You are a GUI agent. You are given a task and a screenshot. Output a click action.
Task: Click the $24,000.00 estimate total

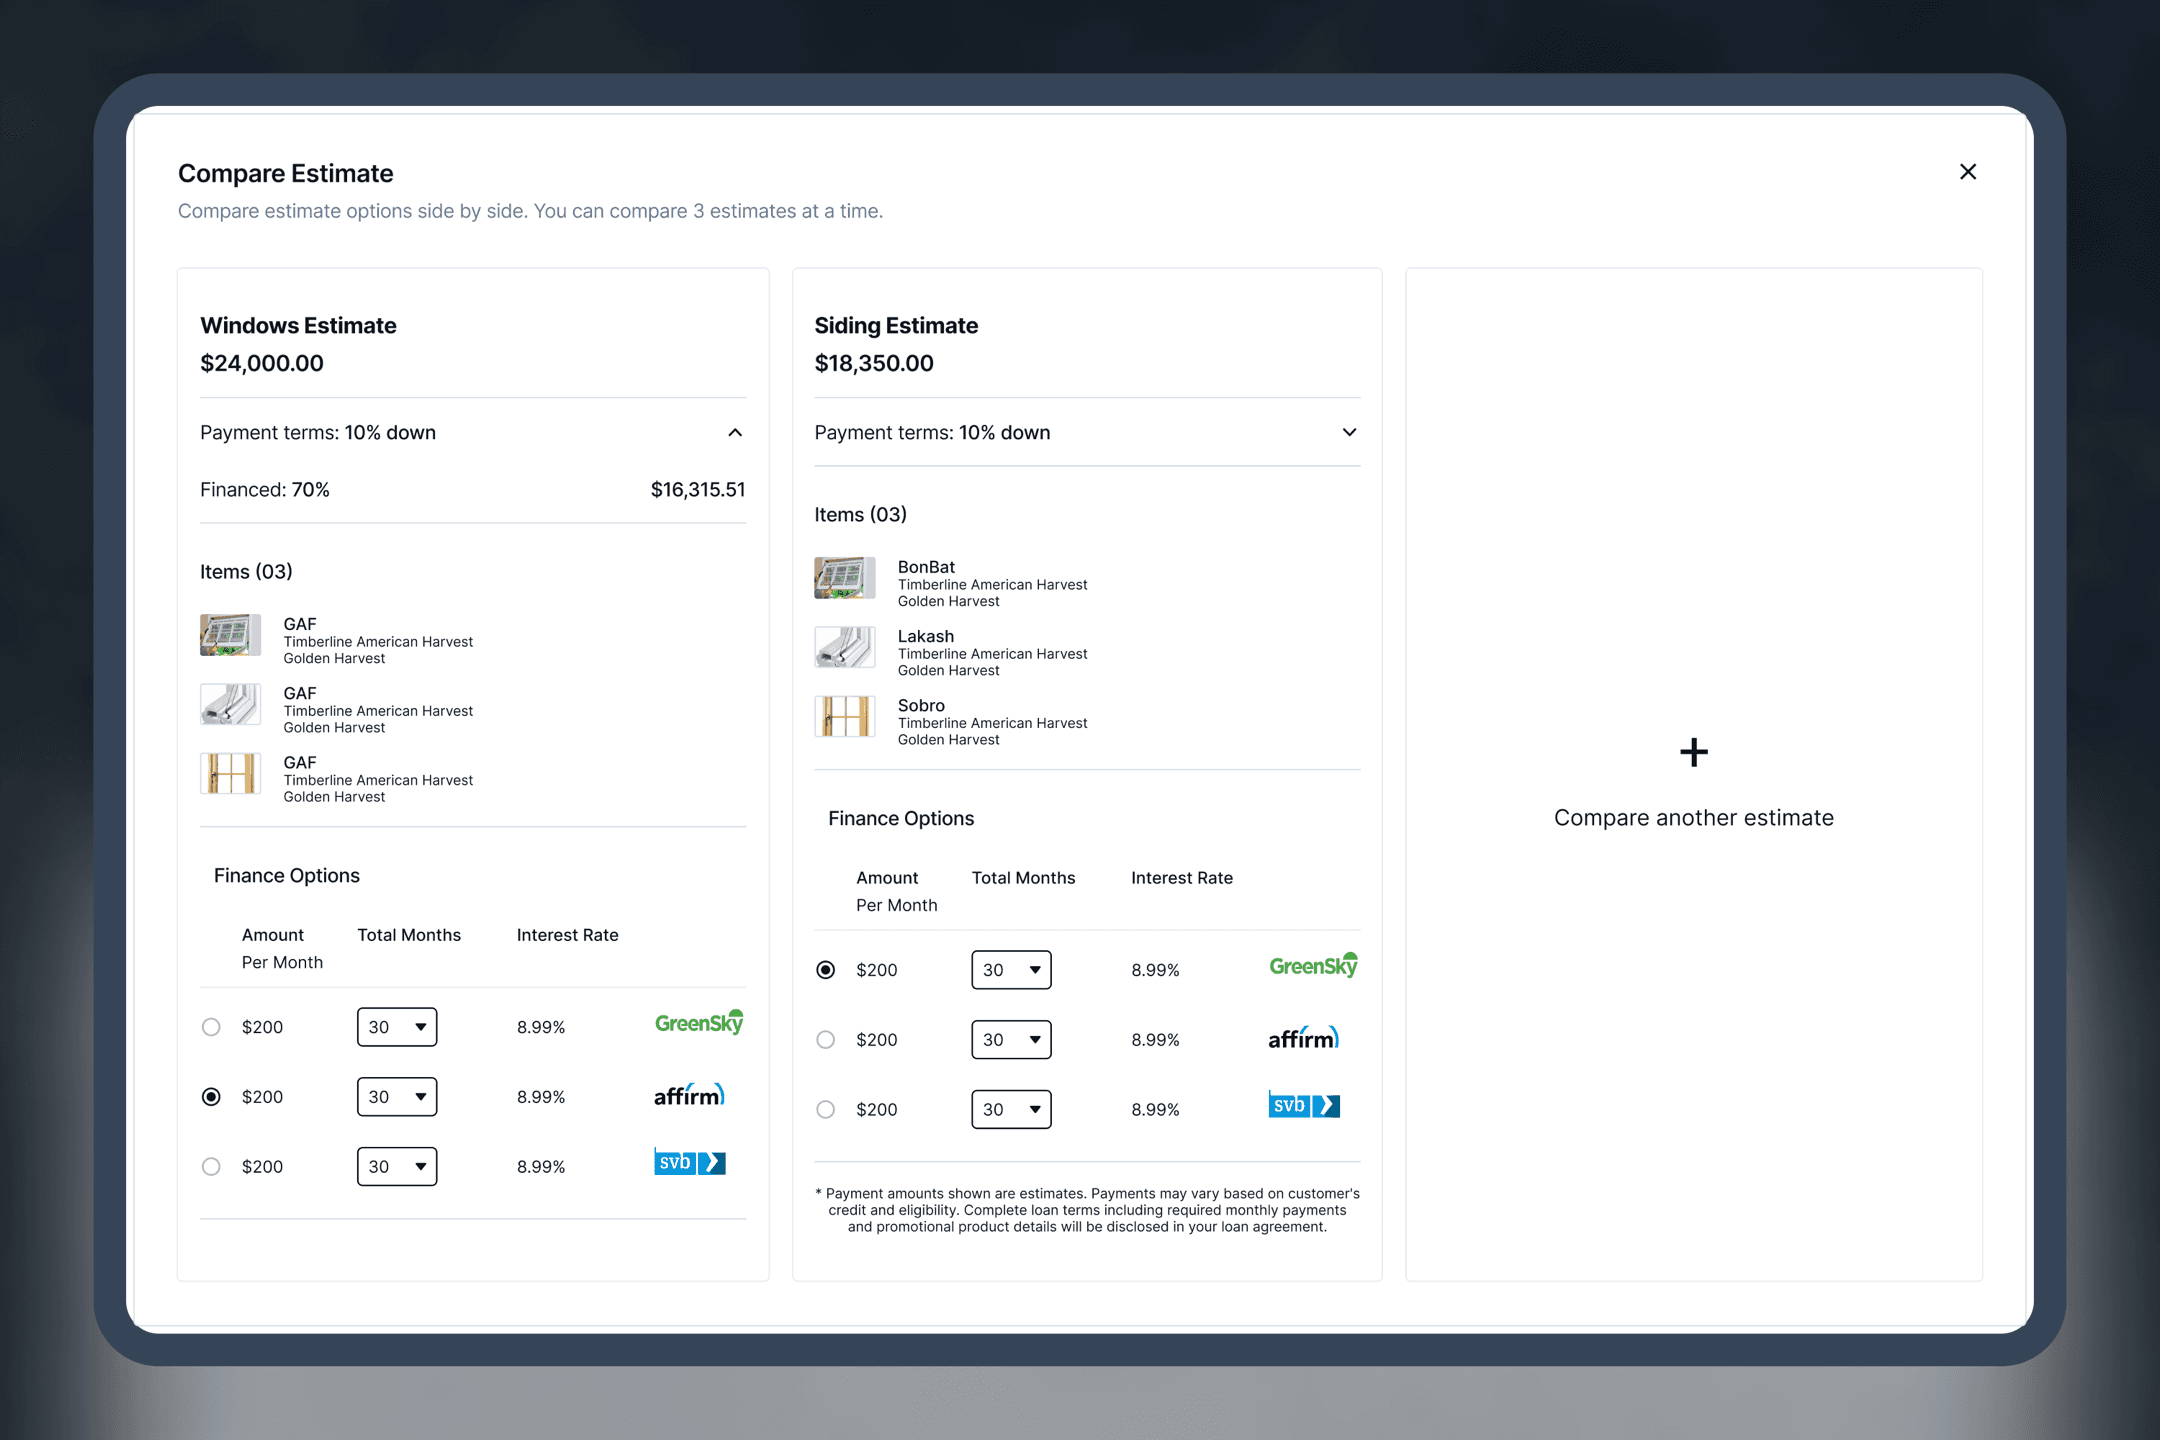point(262,363)
